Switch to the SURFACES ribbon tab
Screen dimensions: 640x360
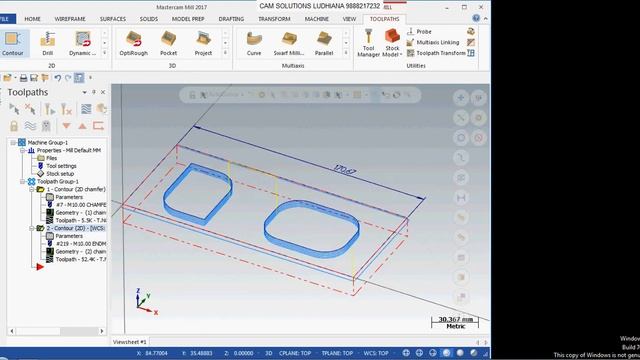point(113,19)
